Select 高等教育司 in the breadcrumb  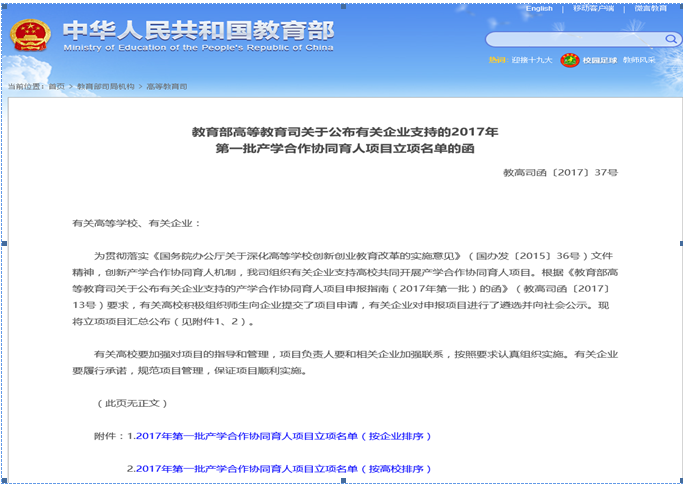166,87
